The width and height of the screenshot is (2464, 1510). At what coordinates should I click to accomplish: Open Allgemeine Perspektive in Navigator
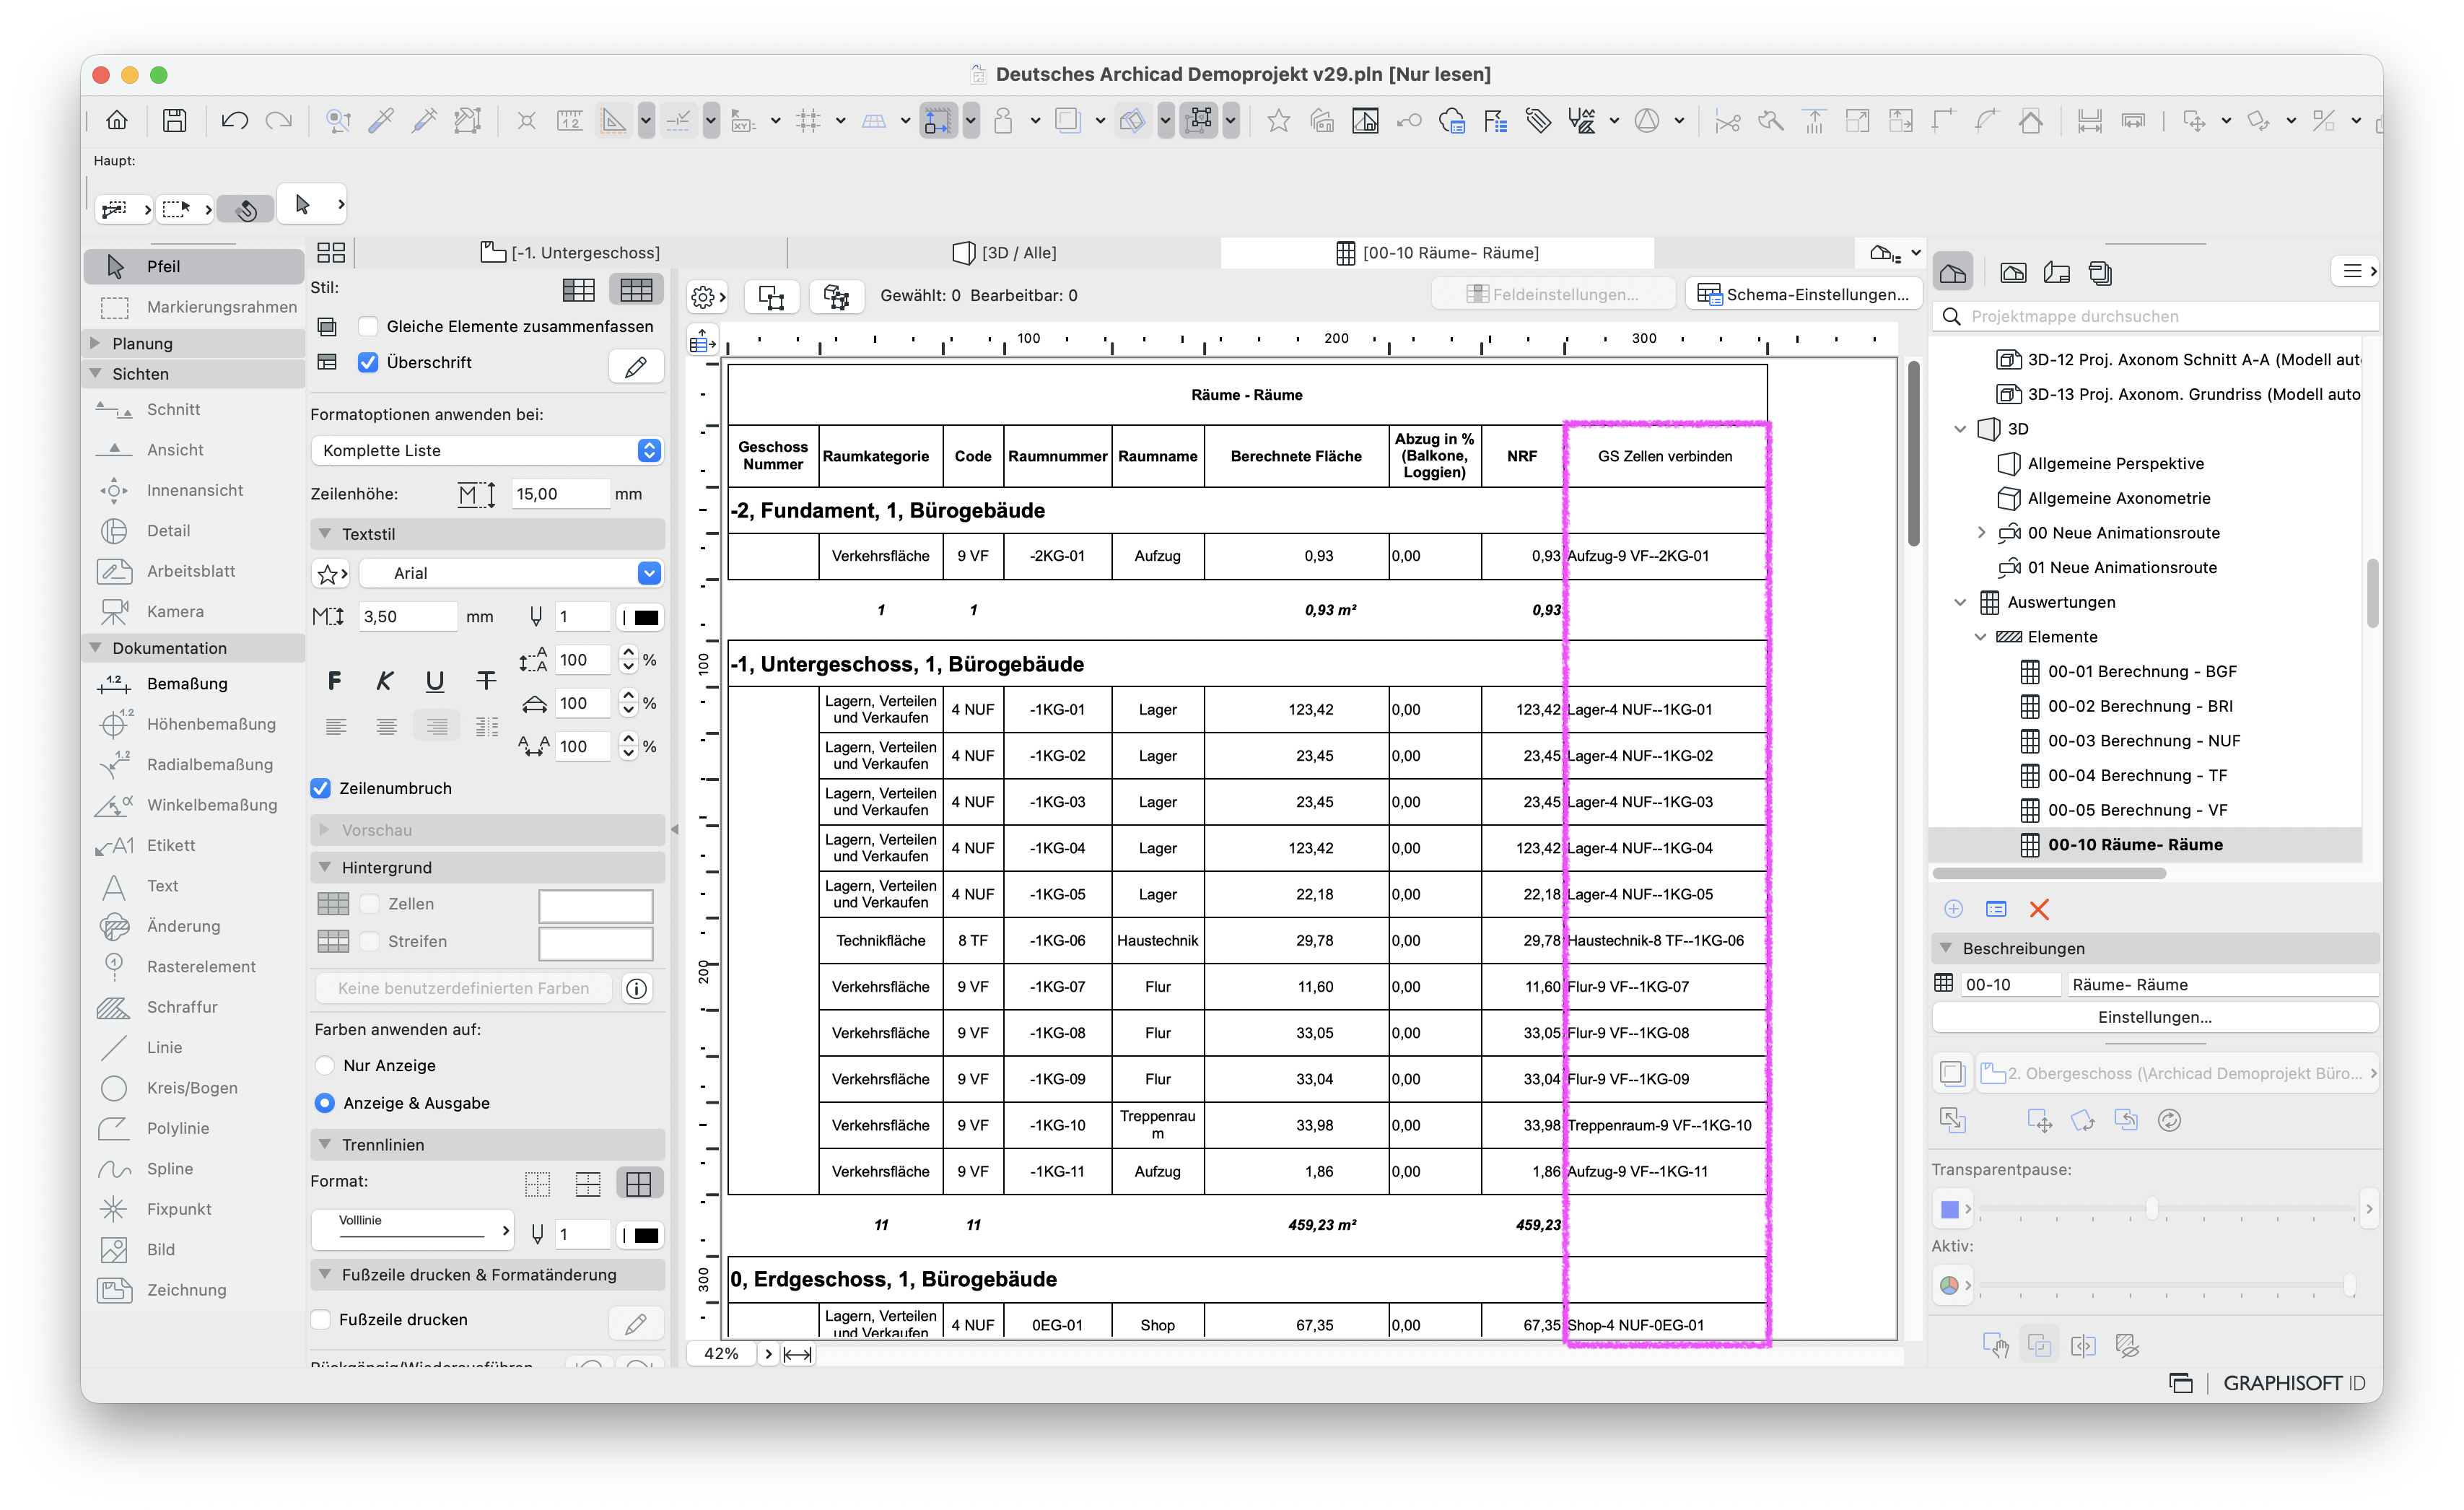click(x=2115, y=463)
